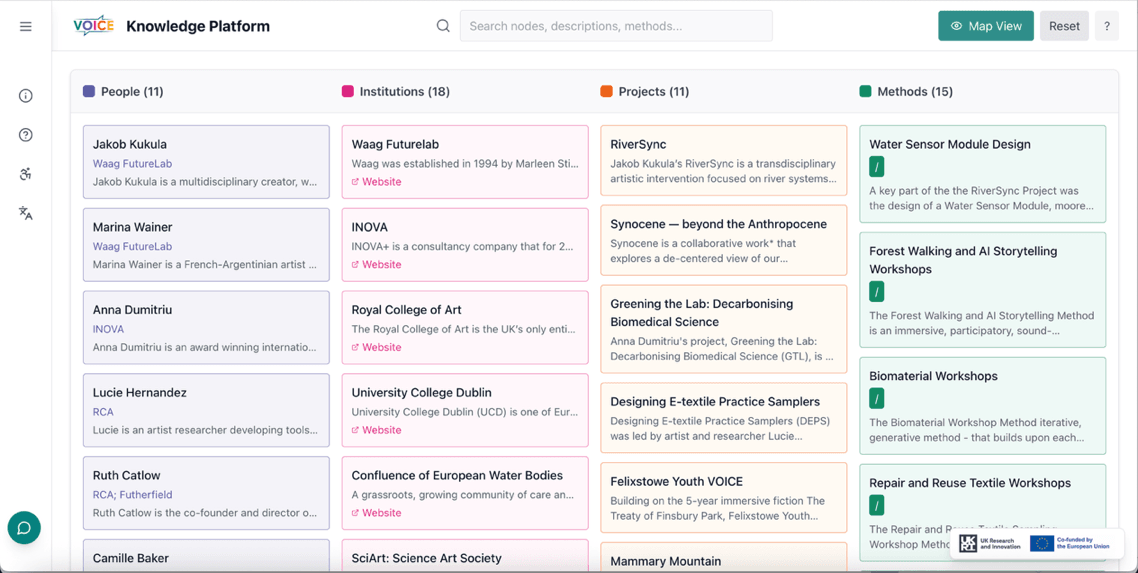The height and width of the screenshot is (573, 1138).
Task: Open Repair and Reuse Textile Workshops title
Action: tap(970, 482)
